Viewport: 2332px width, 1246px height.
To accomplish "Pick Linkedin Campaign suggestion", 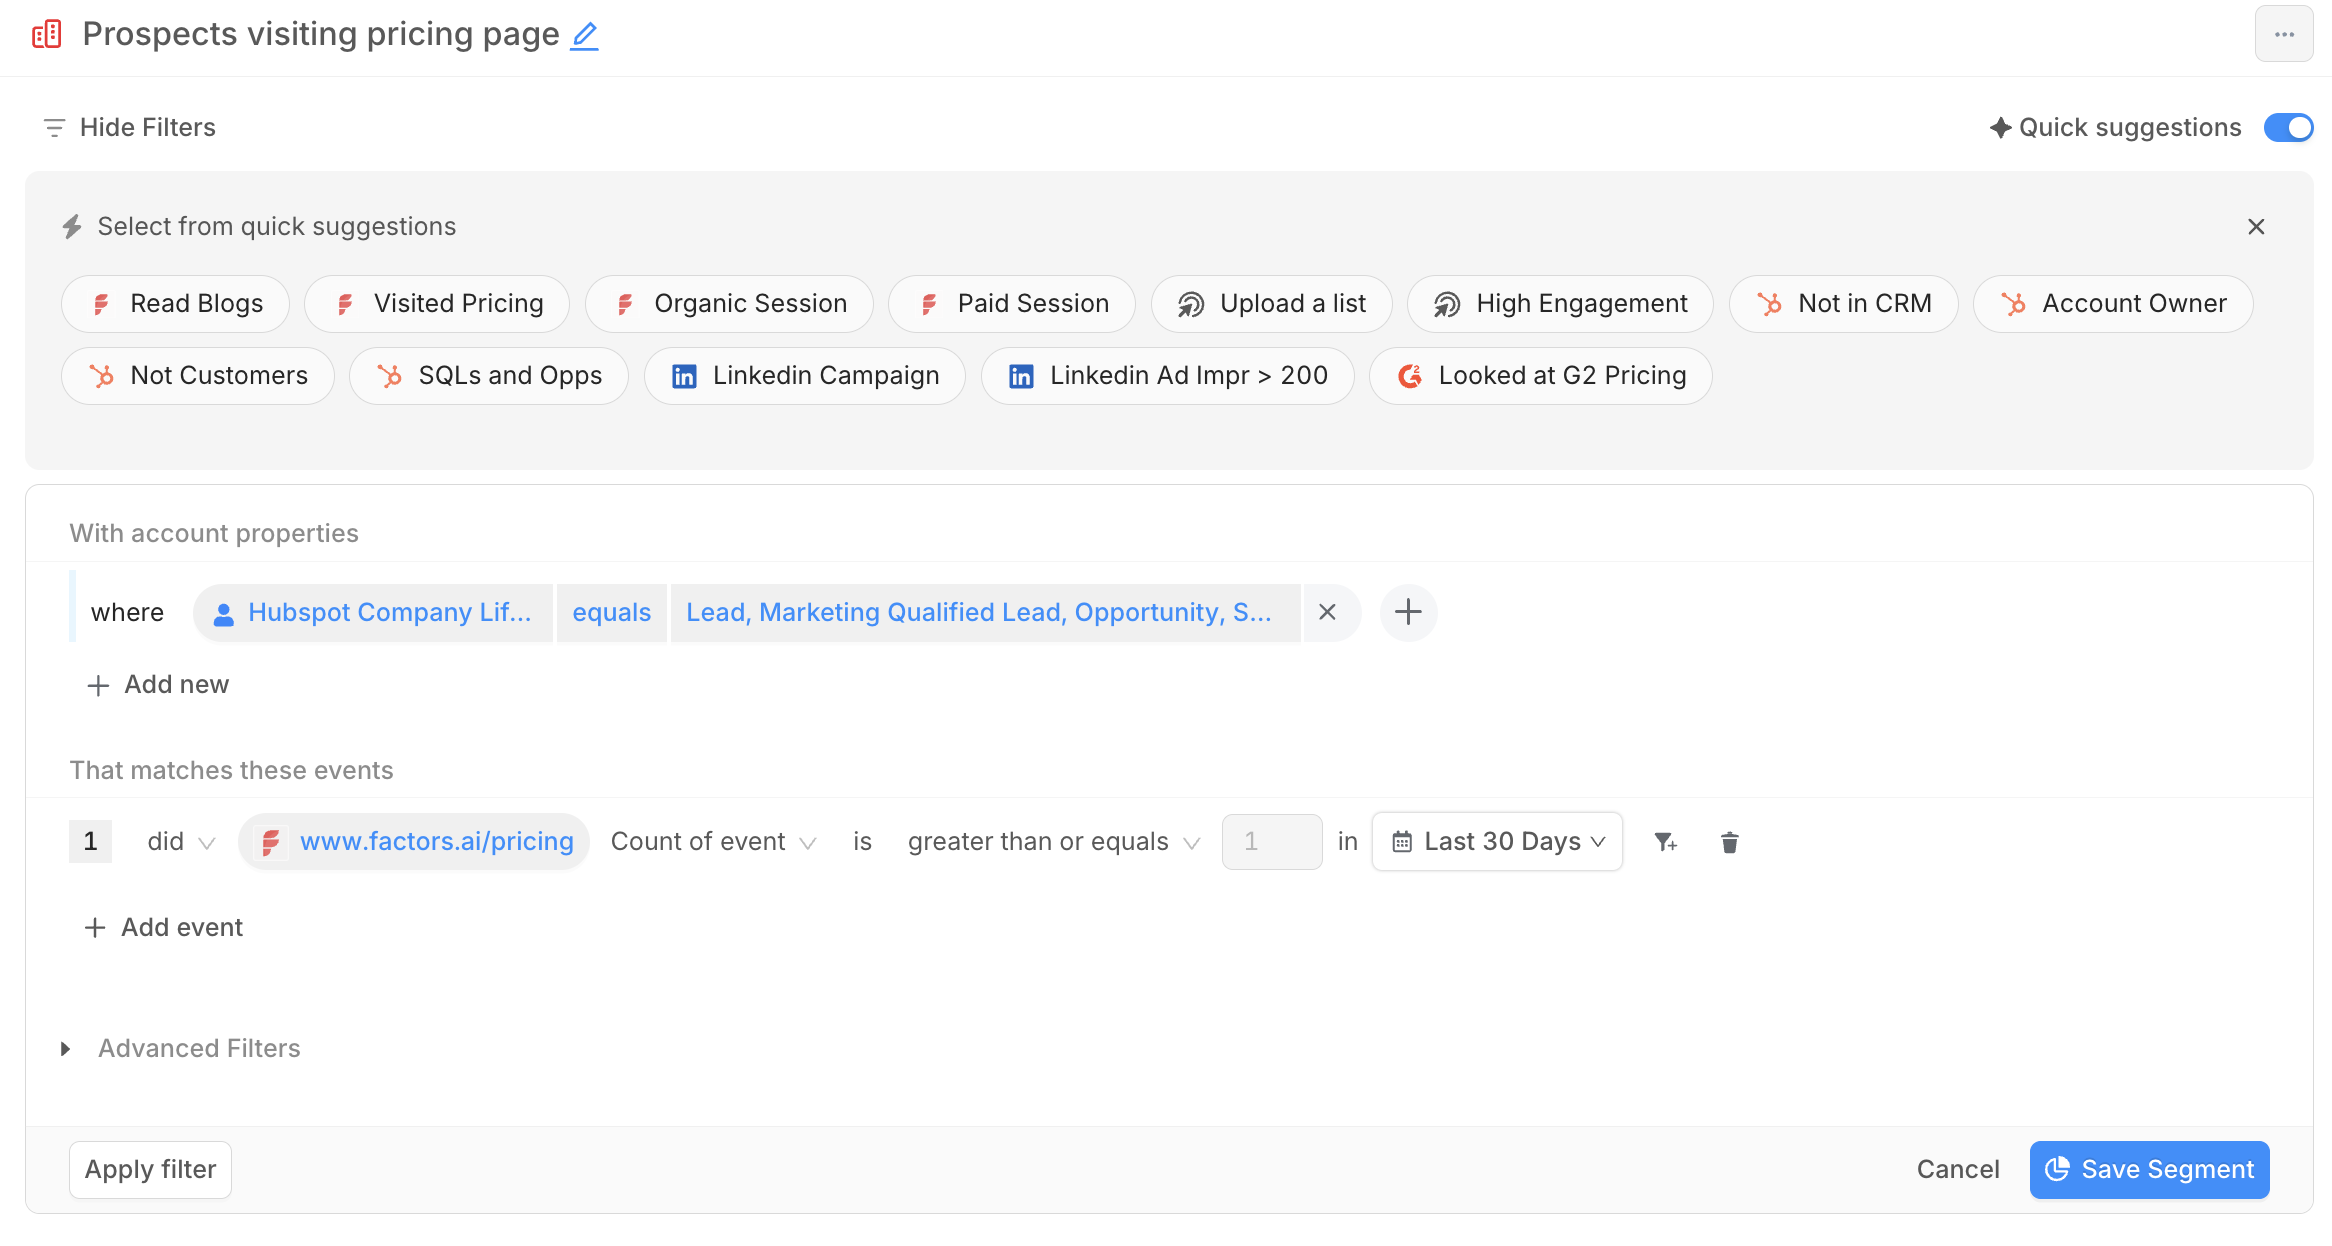I will (x=805, y=376).
